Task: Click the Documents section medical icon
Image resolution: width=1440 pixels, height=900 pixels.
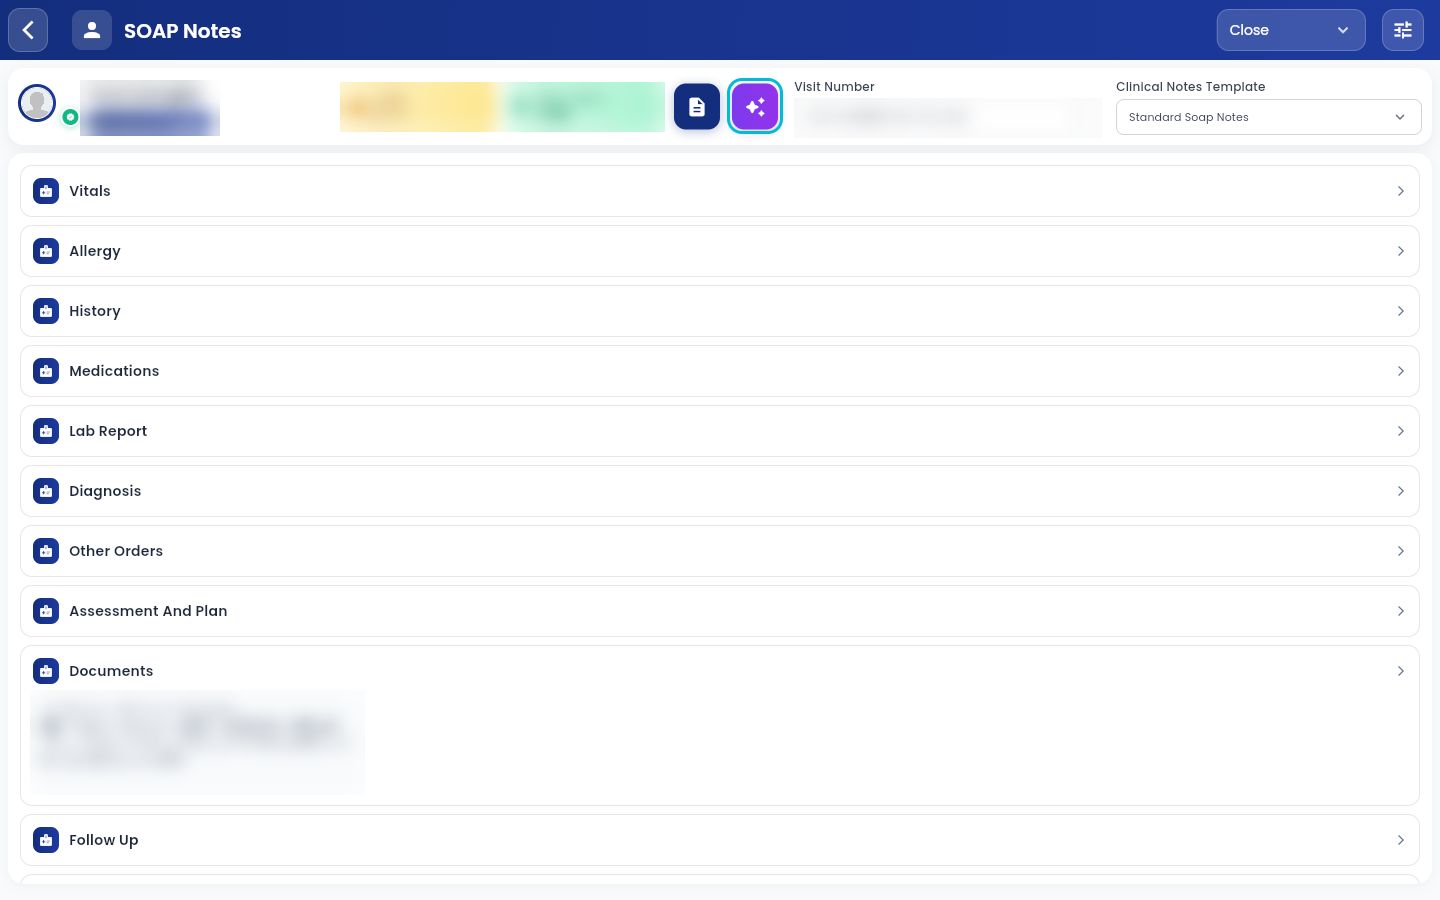Action: click(x=46, y=671)
